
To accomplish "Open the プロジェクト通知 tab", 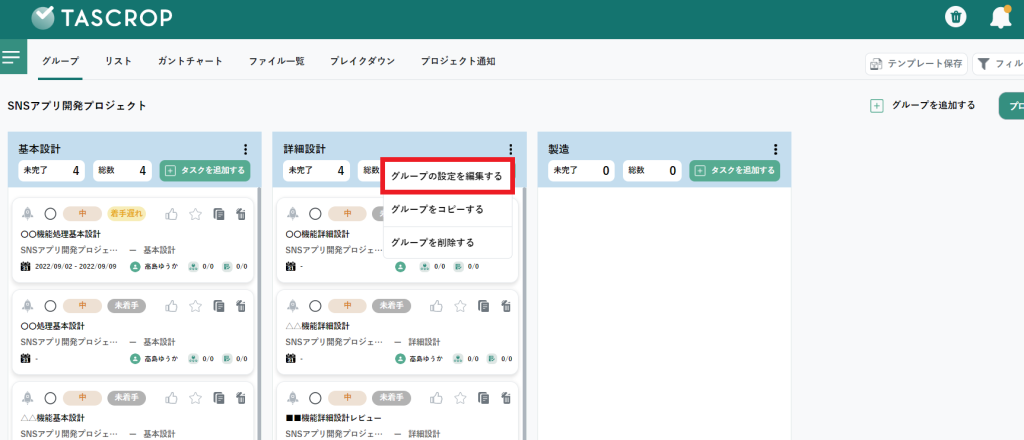I will coord(458,61).
